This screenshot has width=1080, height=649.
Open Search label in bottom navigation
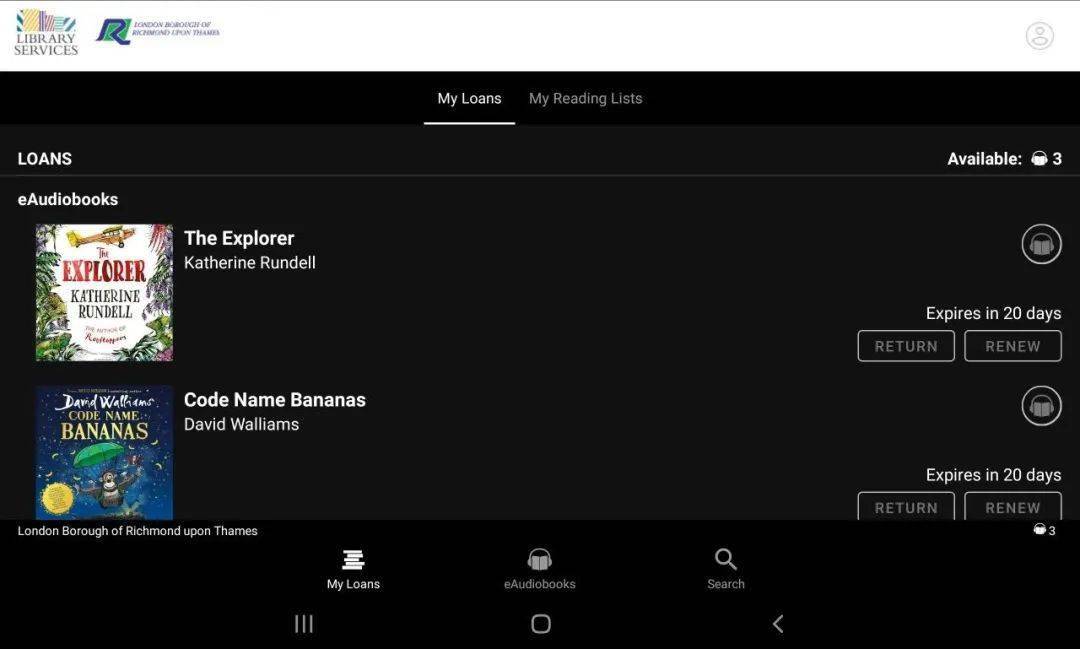click(x=726, y=584)
